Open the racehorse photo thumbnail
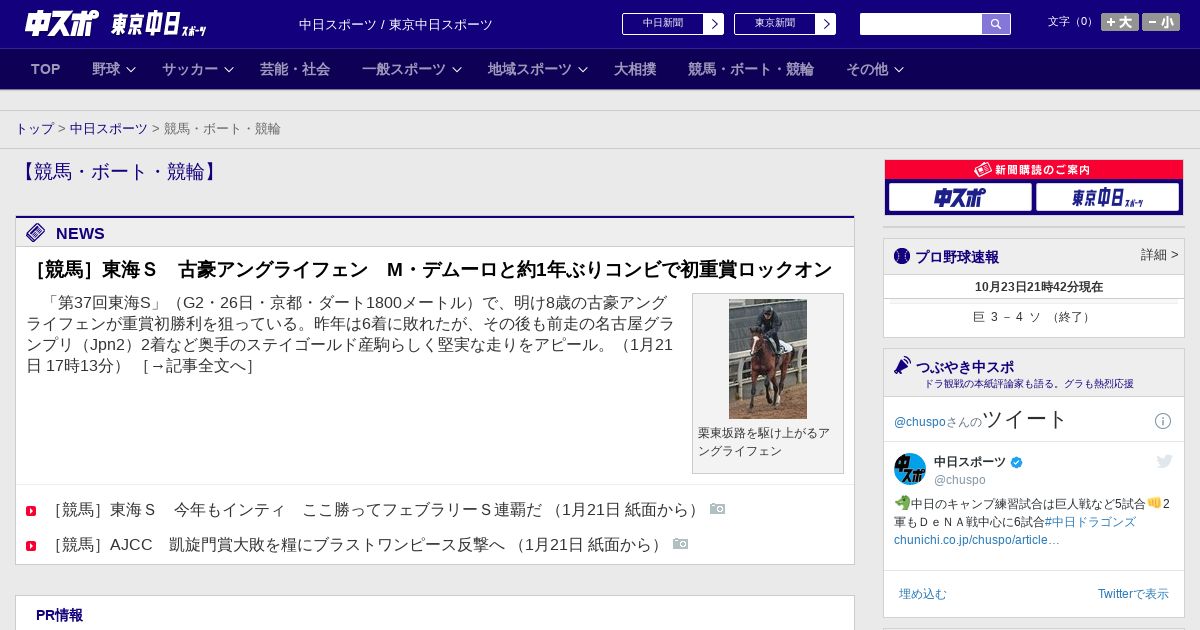 [768, 359]
